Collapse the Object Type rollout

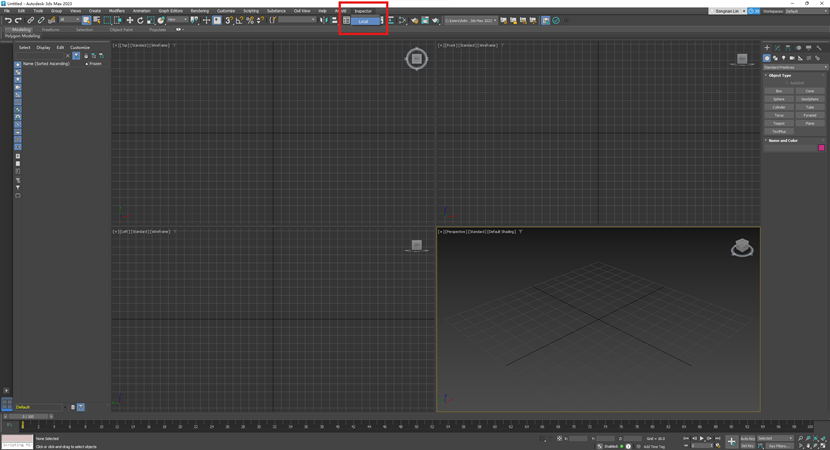pos(780,75)
